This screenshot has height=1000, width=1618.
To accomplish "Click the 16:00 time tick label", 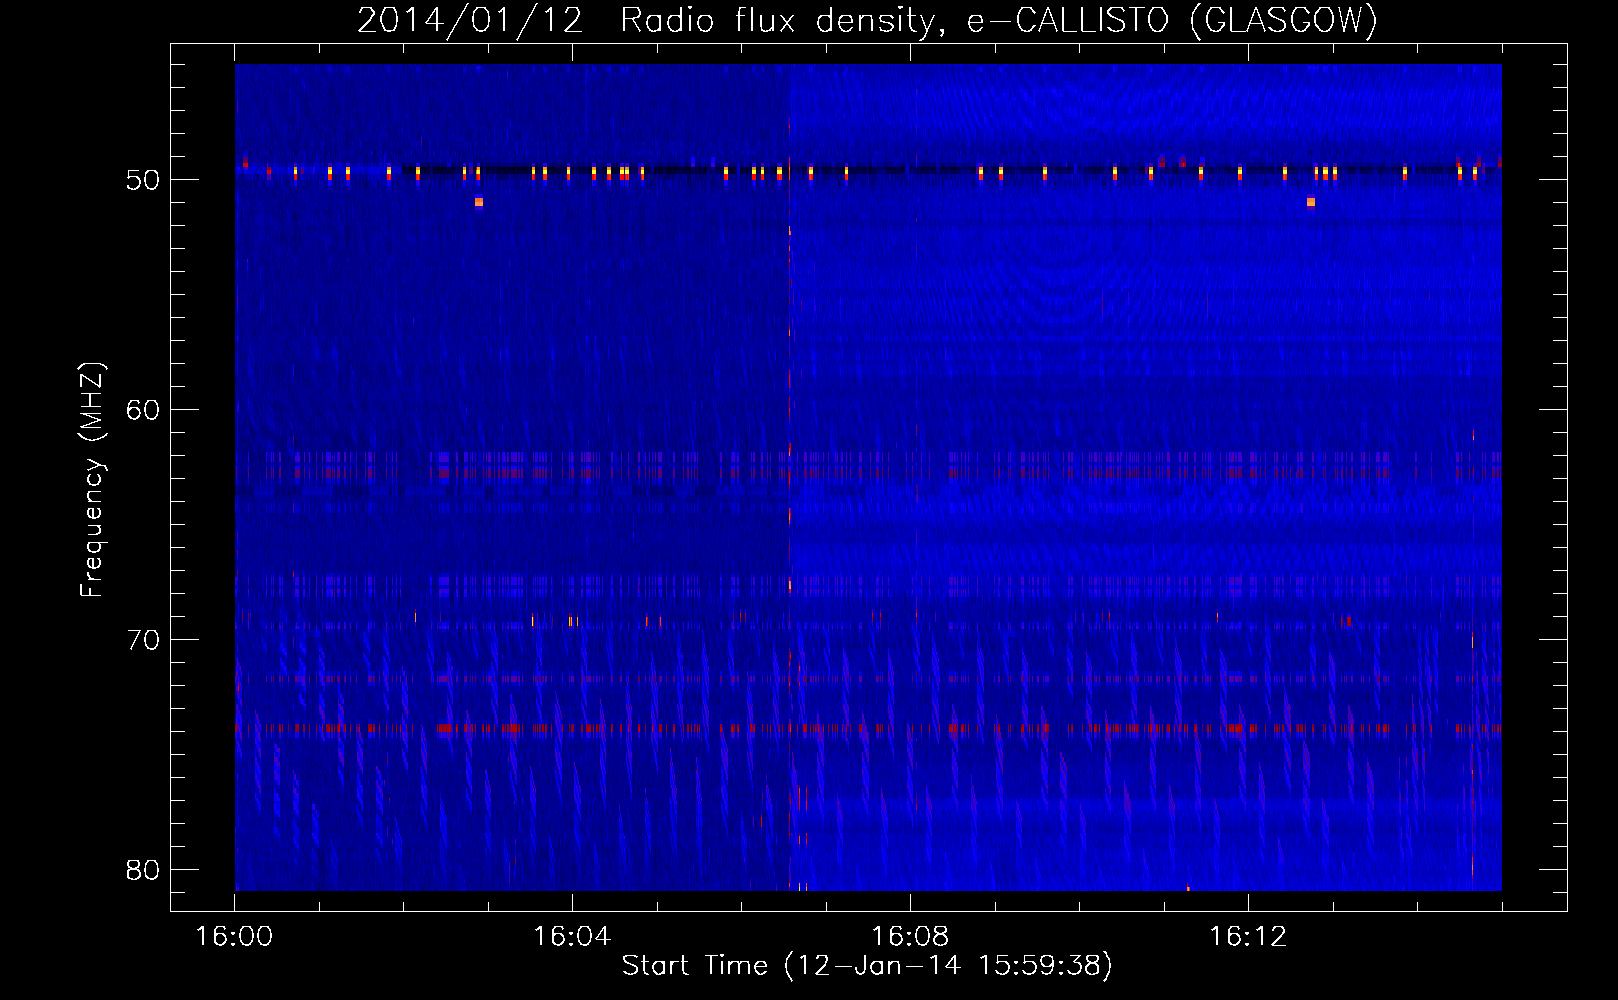I will coord(234,937).
